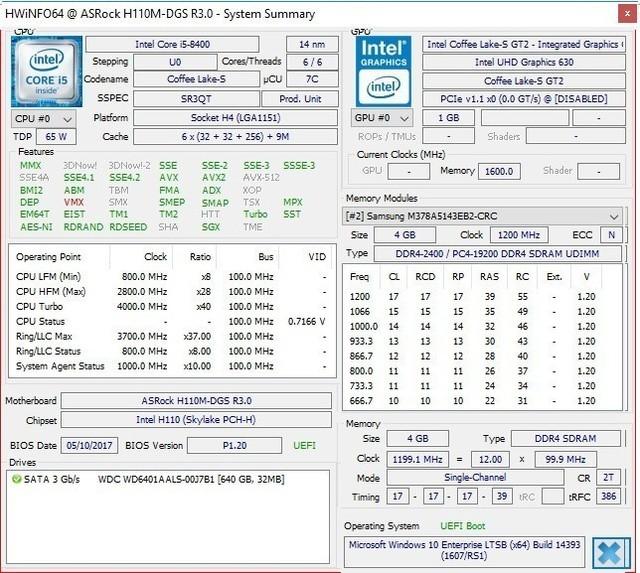
Task: Click the blue X close button at bottom right
Action: point(611,553)
